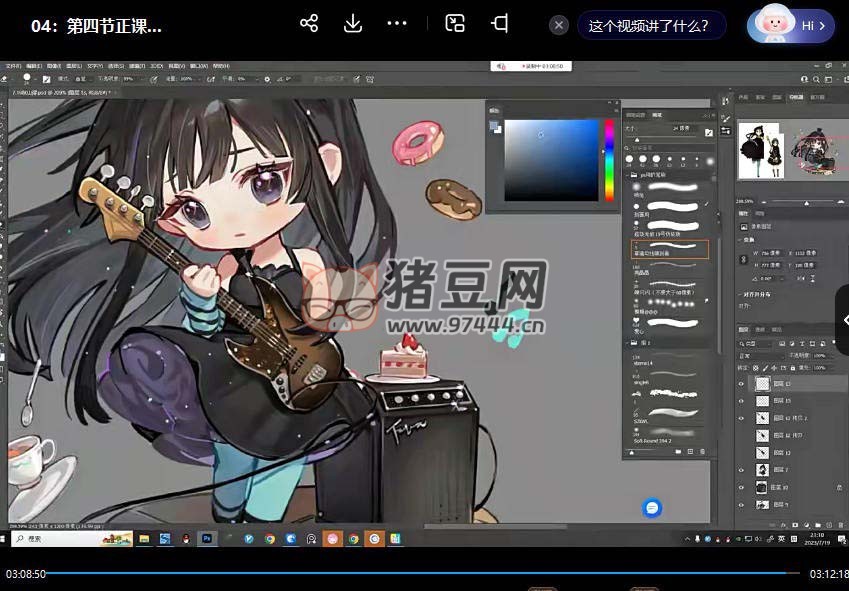Viewport: 849px width, 591px height.
Task: Open the three-dot more options menu
Action: coord(397,24)
